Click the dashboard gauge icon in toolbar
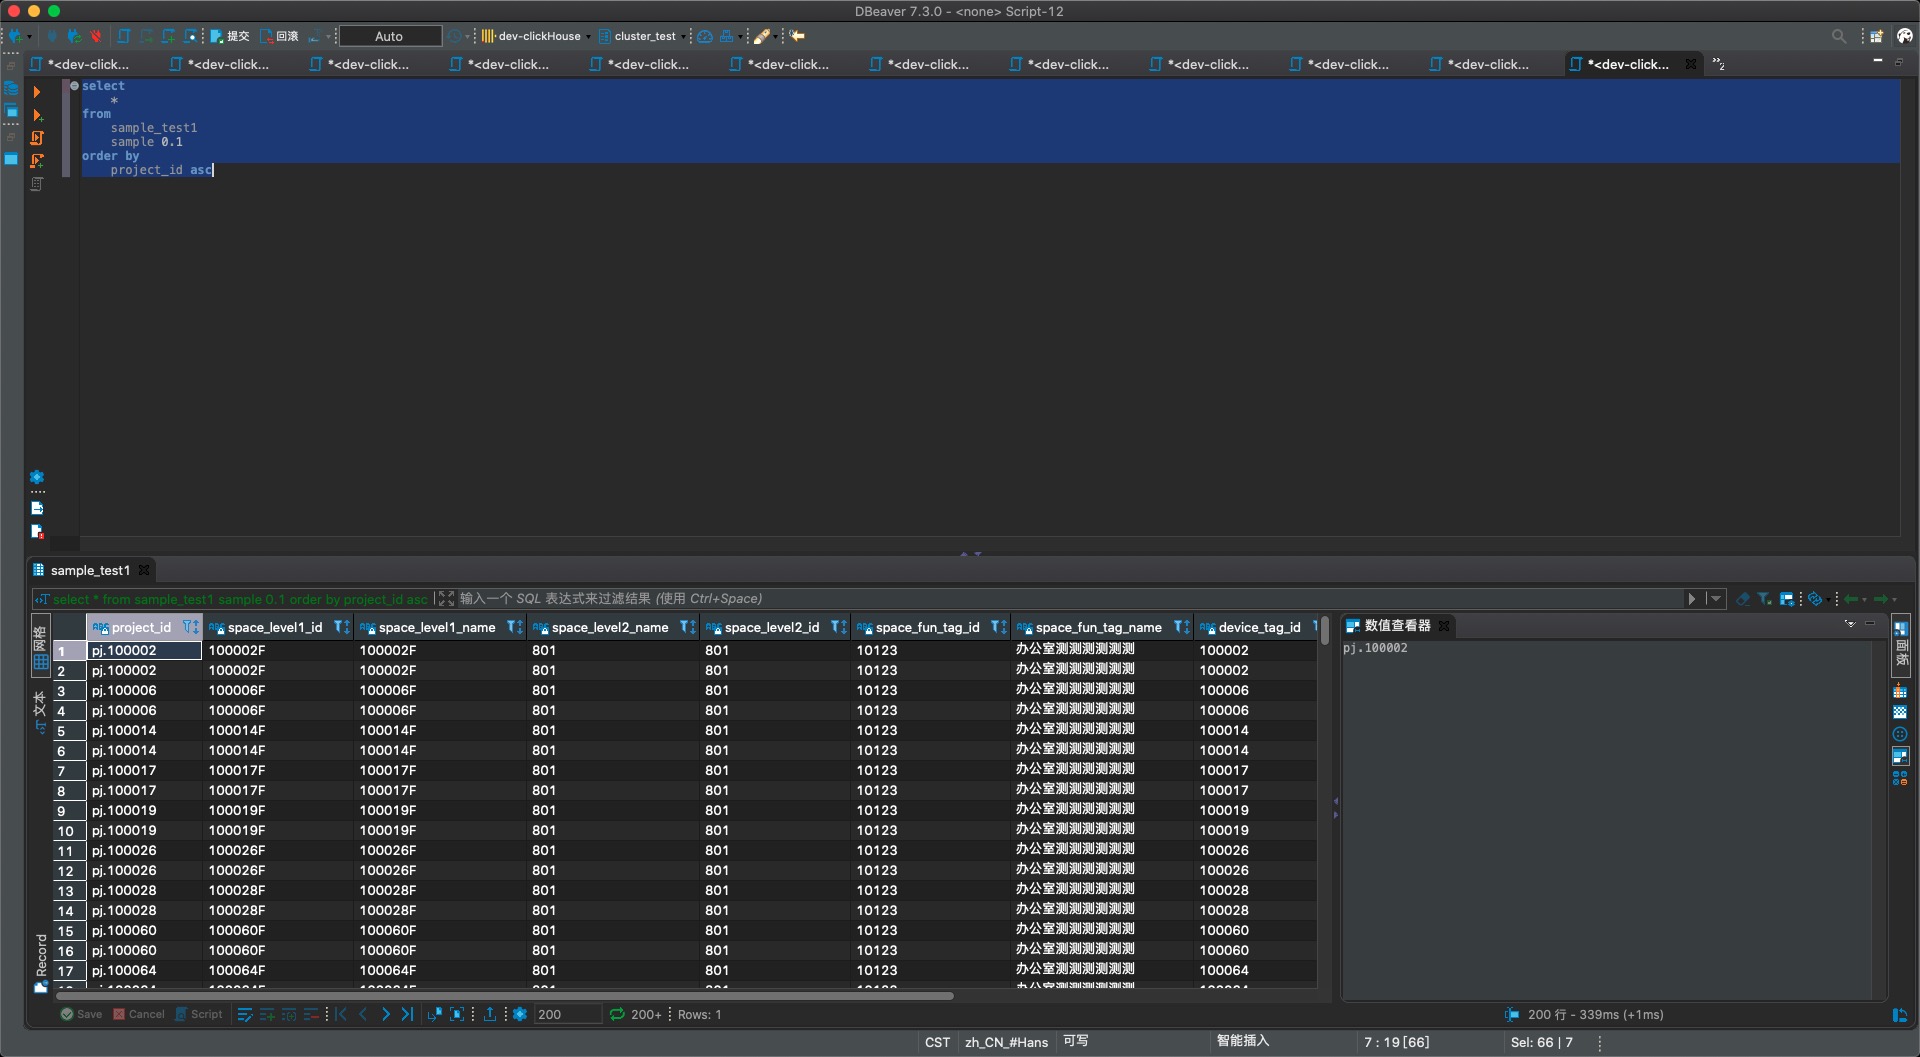 tap(705, 36)
